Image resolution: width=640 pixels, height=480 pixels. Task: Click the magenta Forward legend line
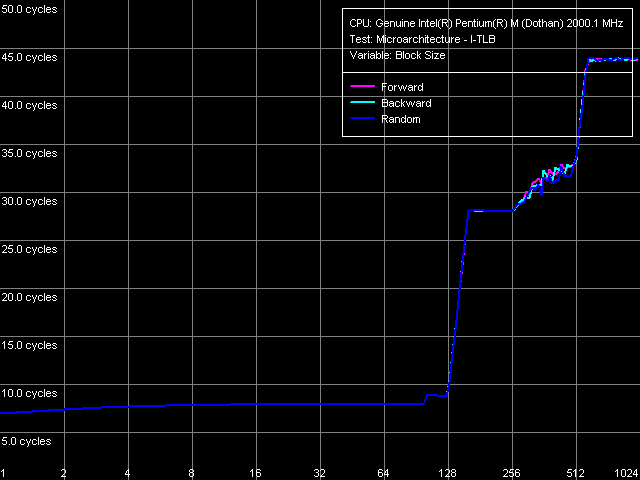click(362, 87)
